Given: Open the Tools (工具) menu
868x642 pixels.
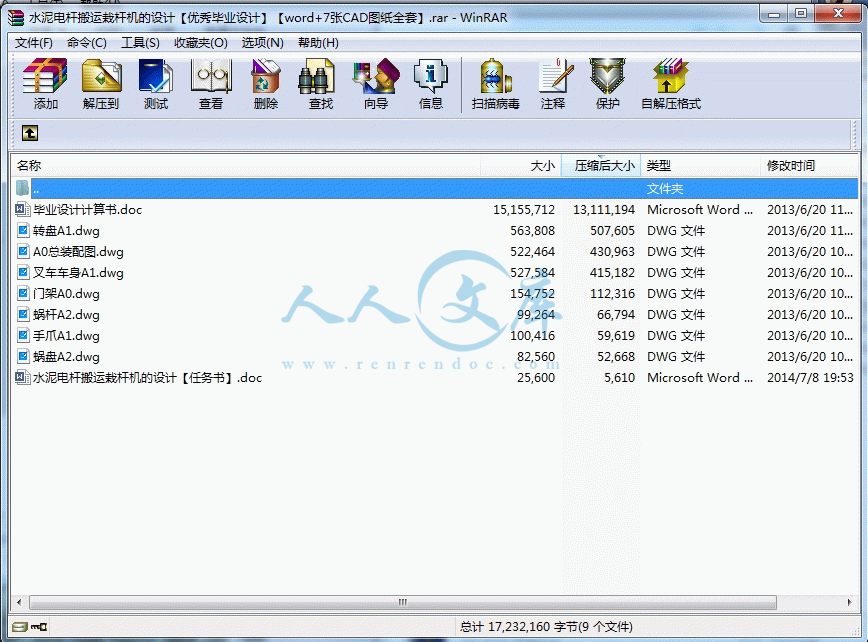Looking at the screenshot, I should pos(140,43).
